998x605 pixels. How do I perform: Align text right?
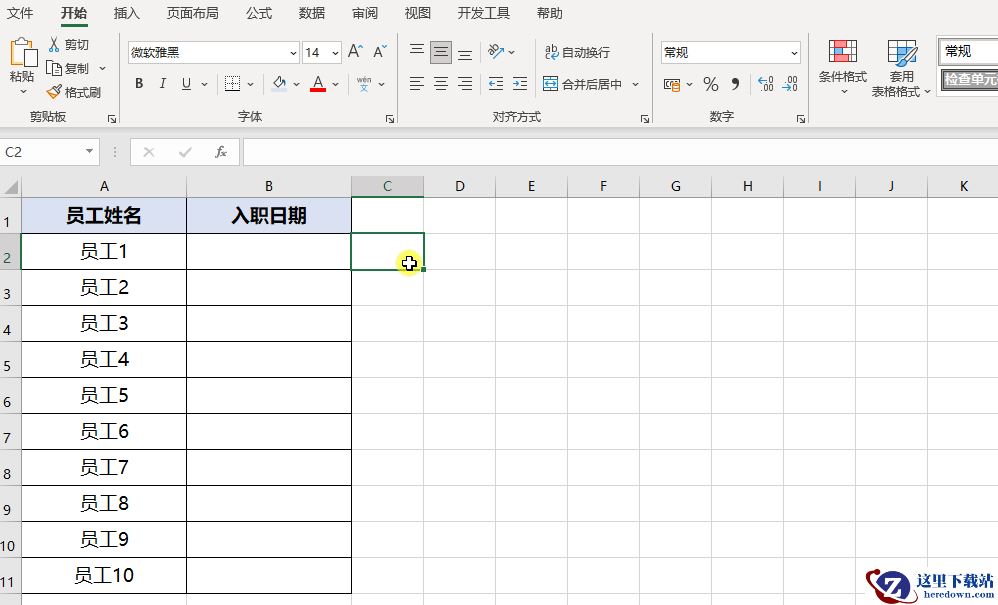[465, 83]
